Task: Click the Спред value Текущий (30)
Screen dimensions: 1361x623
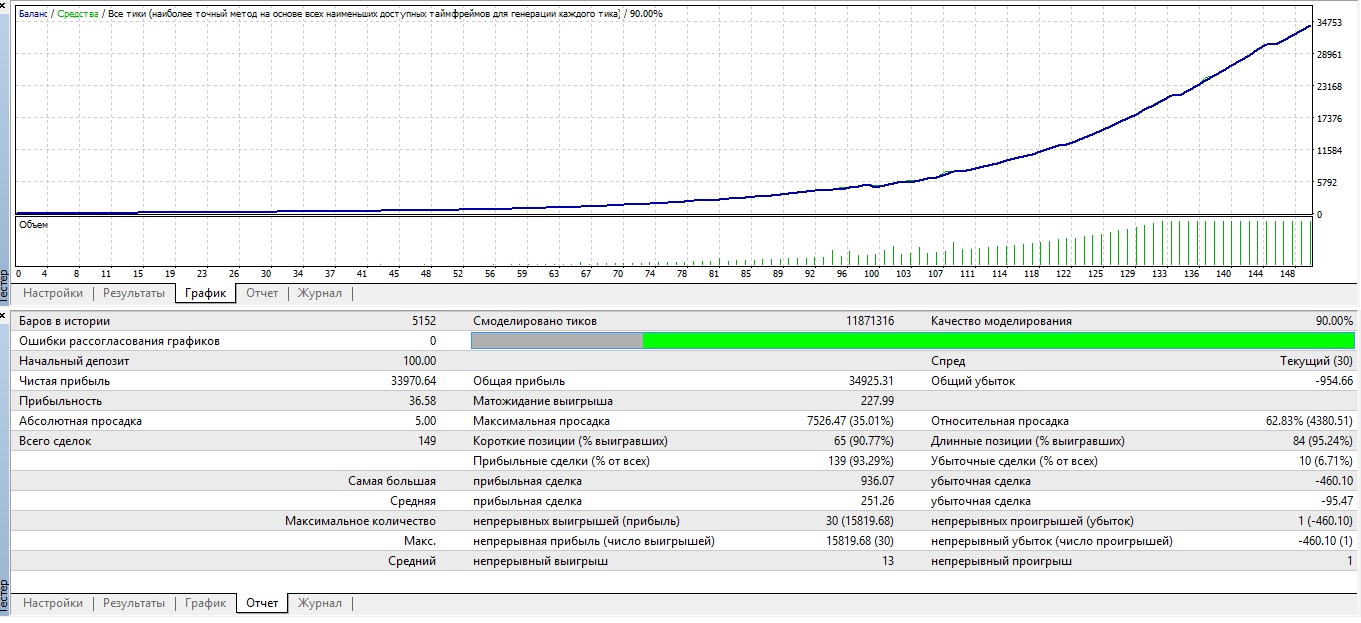Action: coord(1316,361)
